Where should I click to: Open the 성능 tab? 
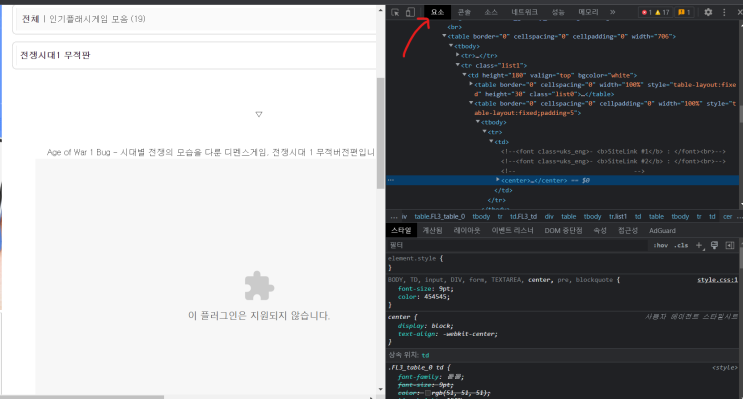click(x=558, y=12)
